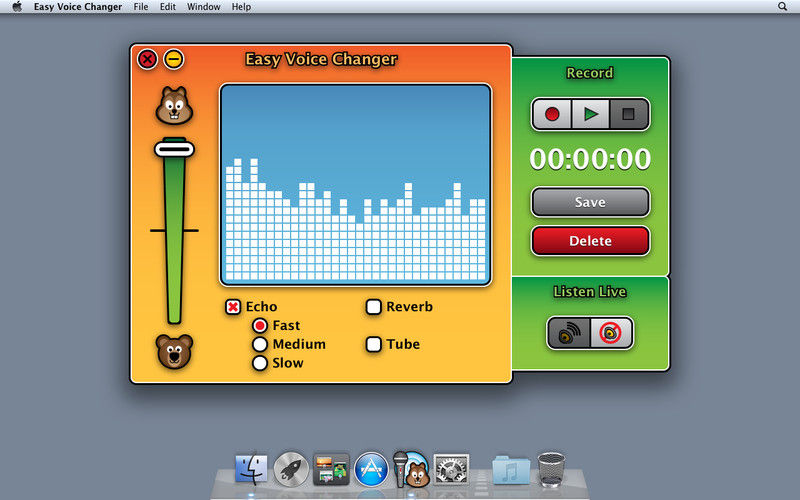Open the Apple menu

pyautogui.click(x=17, y=7)
